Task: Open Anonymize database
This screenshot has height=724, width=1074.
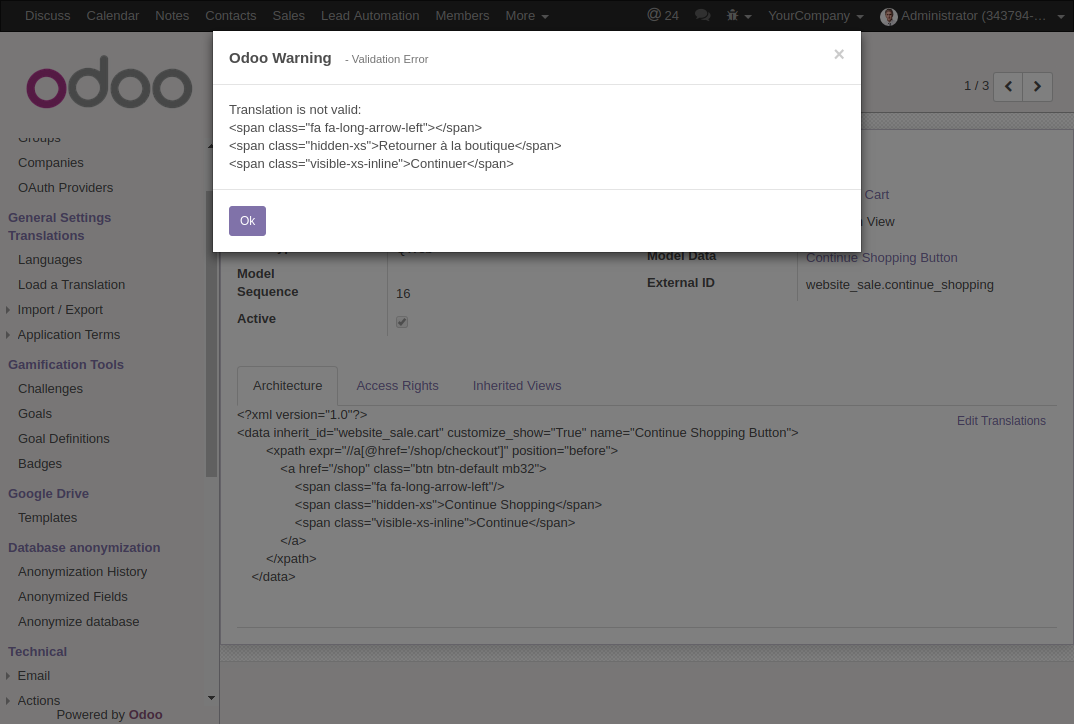Action: pos(79,621)
